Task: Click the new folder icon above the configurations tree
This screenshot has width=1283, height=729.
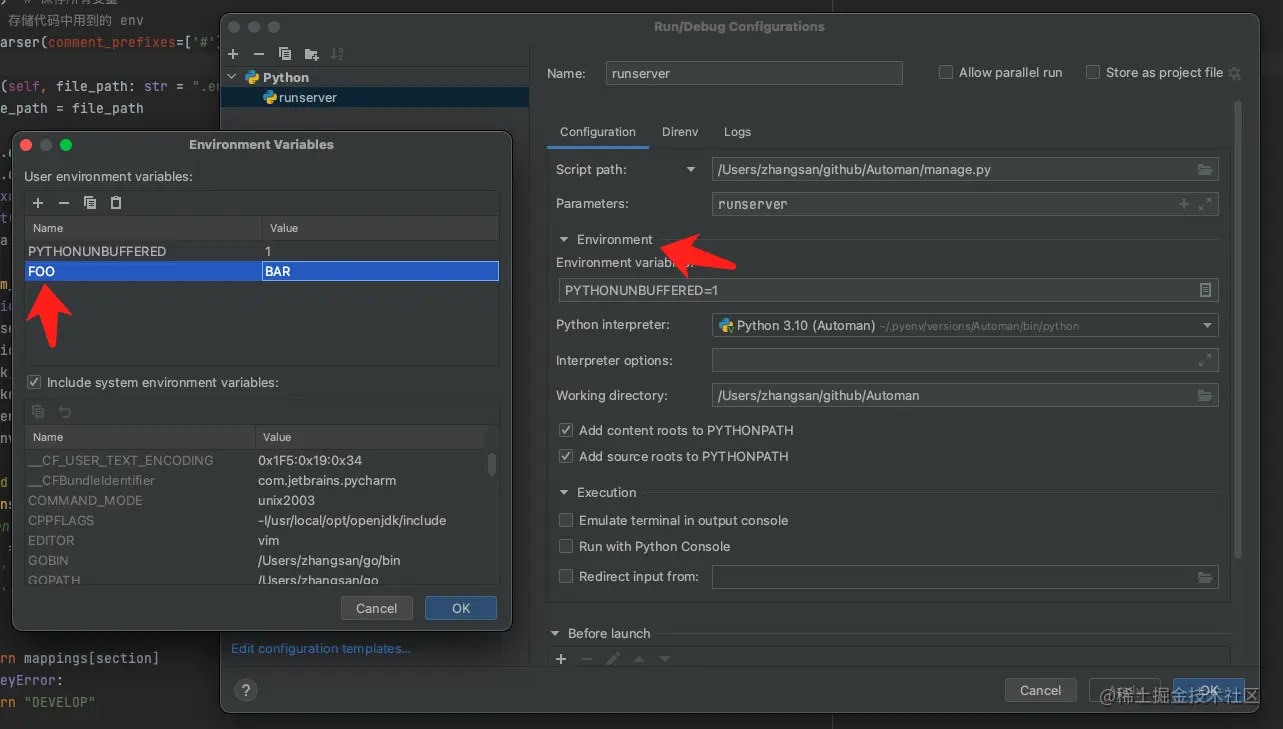Action: 311,54
